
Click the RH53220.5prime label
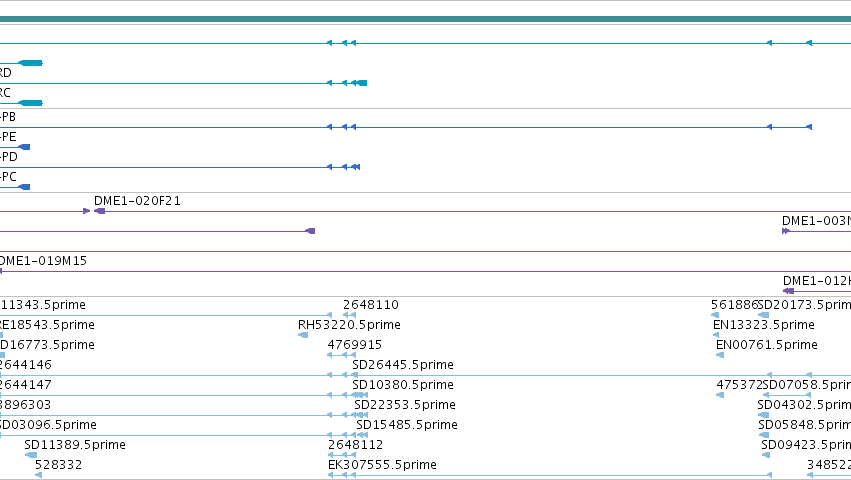[x=350, y=325]
